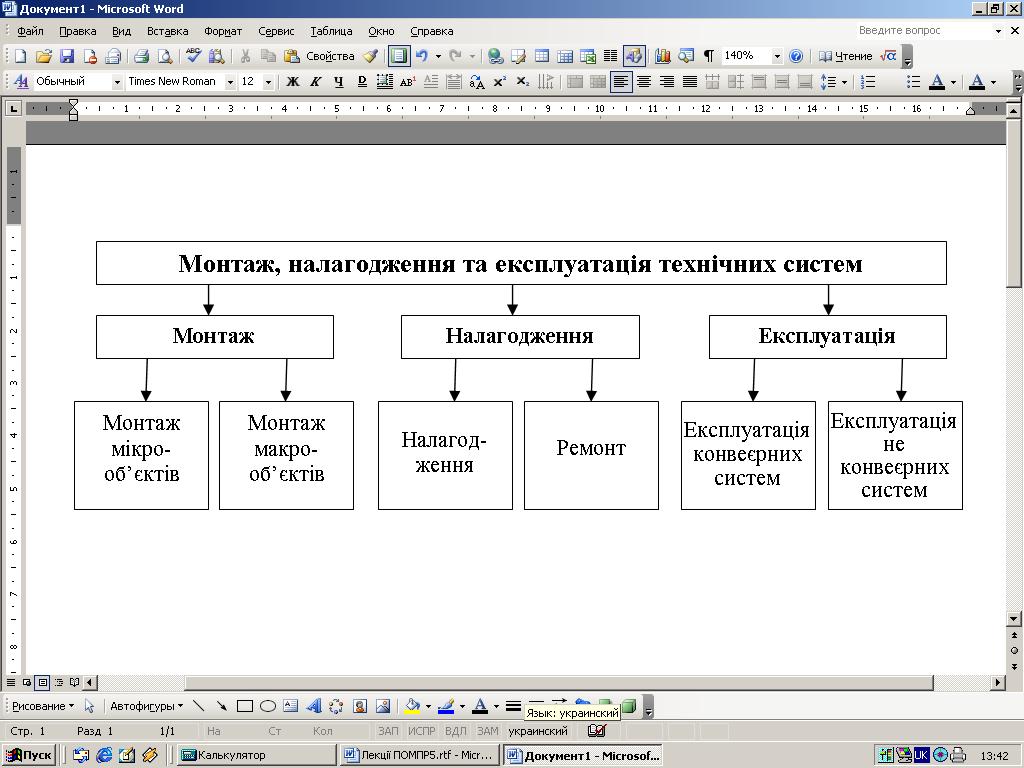The height and width of the screenshot is (768, 1024).
Task: Select the Arrow drawing tool
Action: tap(222, 706)
